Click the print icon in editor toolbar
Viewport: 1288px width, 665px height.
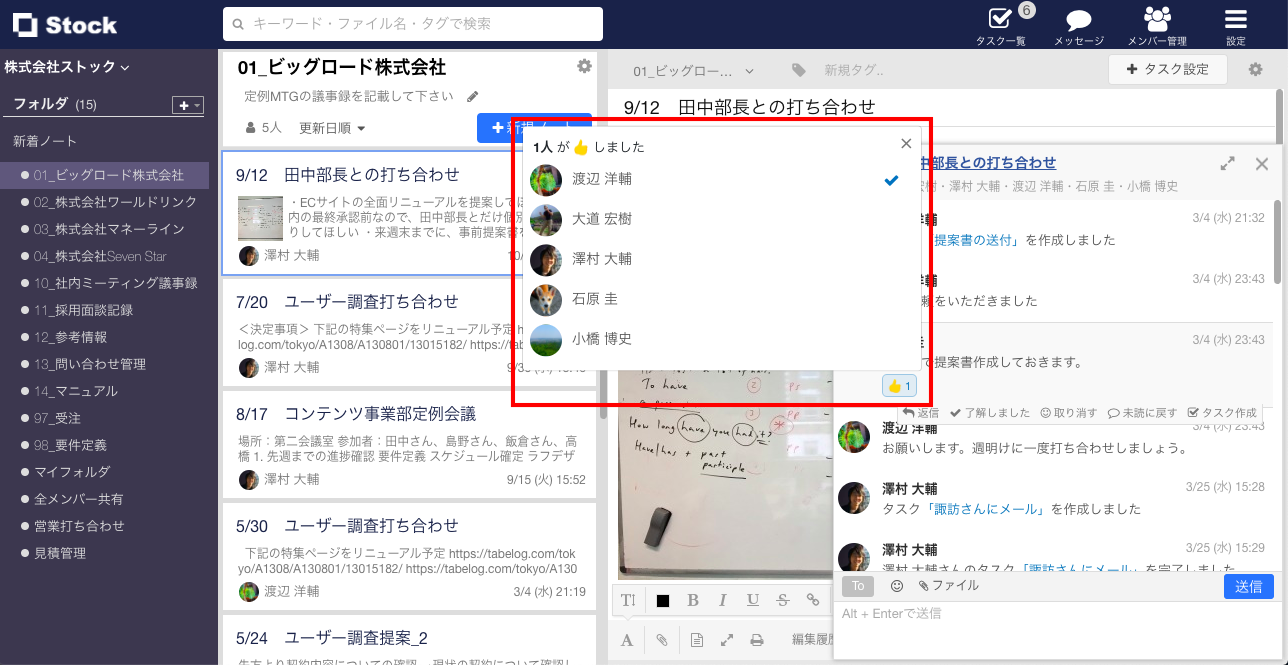point(757,640)
